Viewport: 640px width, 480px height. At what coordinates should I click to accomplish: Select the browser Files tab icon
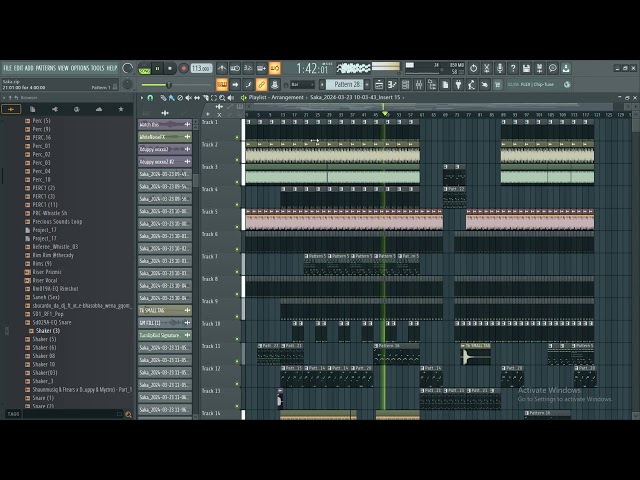[x=33, y=109]
